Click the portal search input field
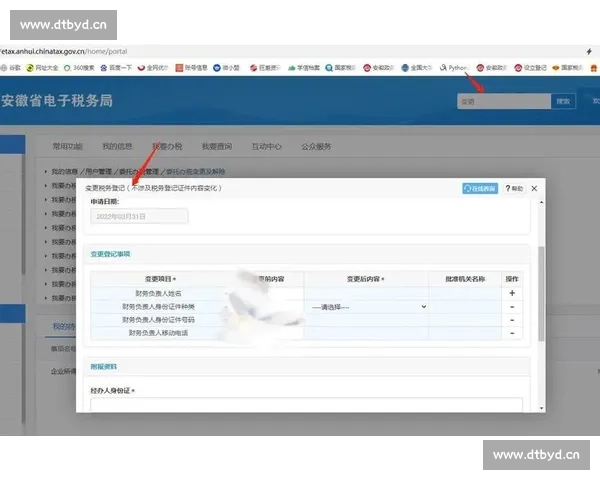 click(x=503, y=101)
